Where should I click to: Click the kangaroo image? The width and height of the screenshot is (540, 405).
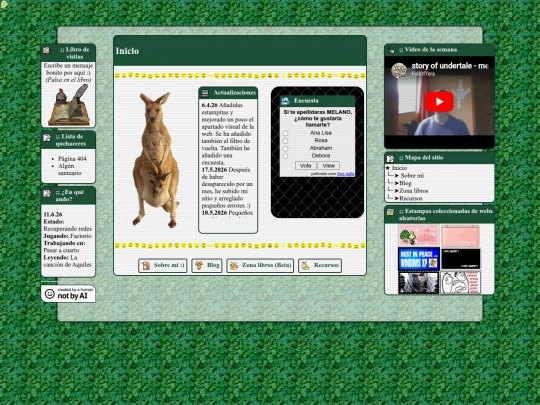pyautogui.click(x=157, y=160)
